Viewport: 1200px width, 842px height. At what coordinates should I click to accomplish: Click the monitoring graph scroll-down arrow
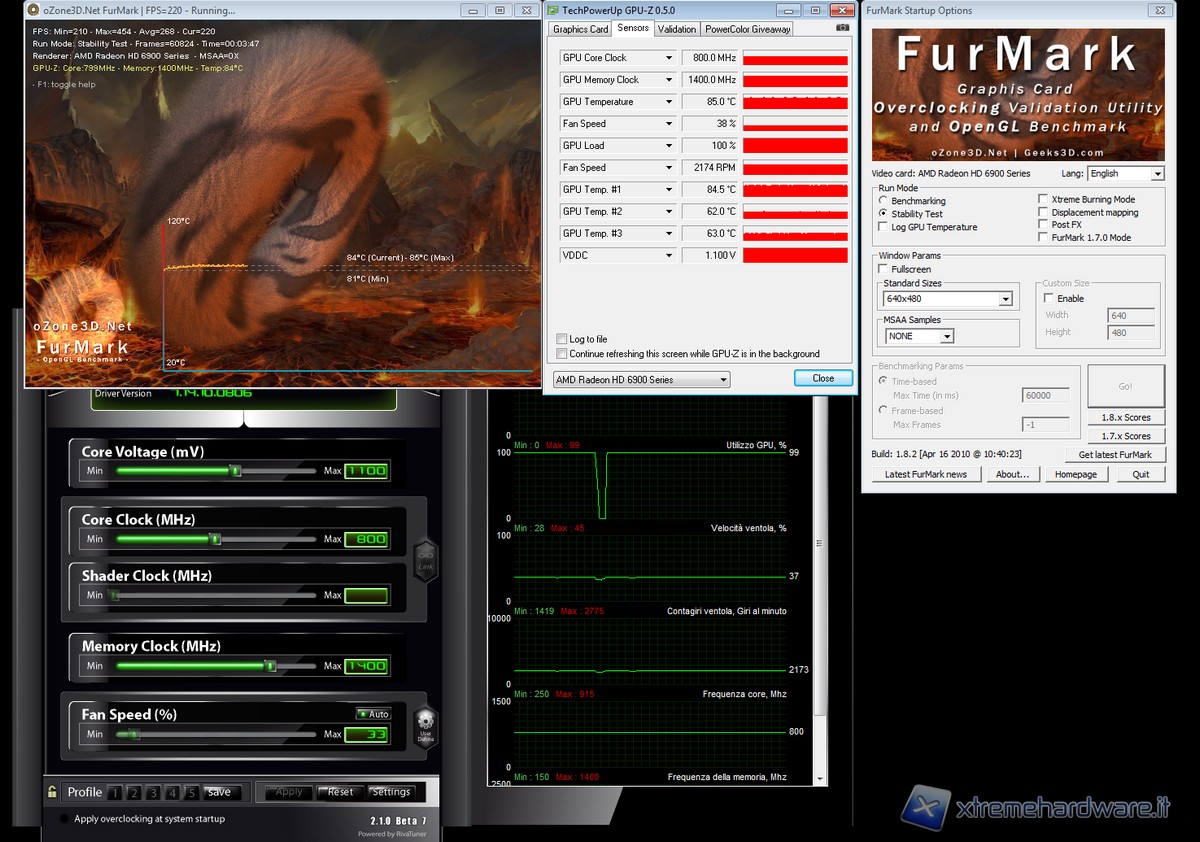[x=821, y=777]
